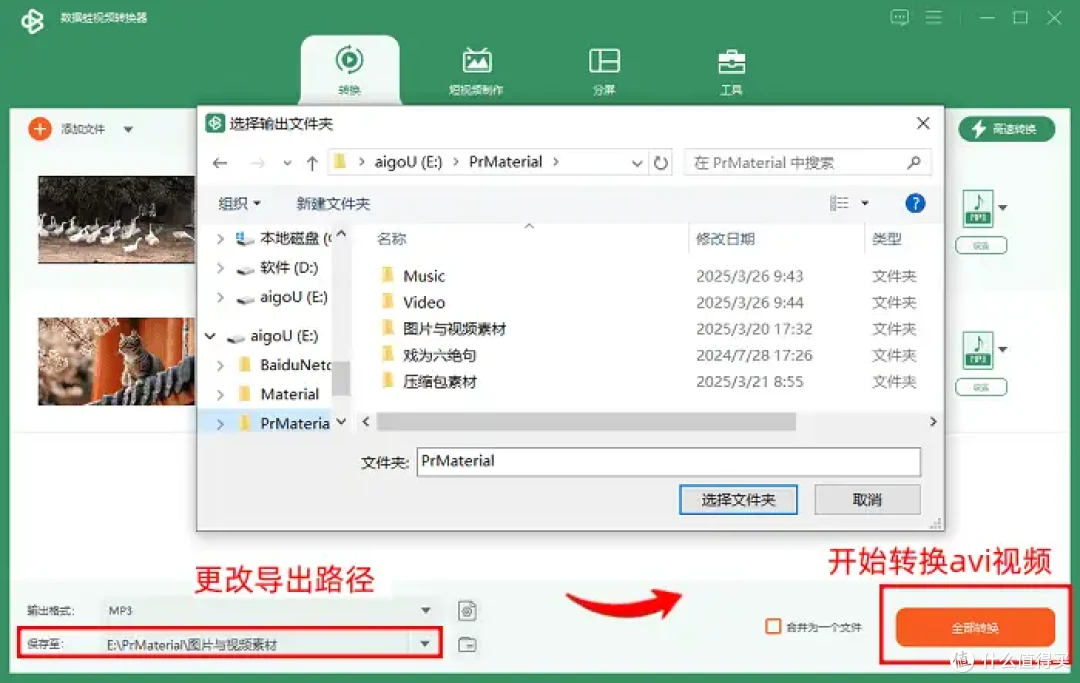
Task: Click the 文件夹 name input field
Action: point(668,461)
